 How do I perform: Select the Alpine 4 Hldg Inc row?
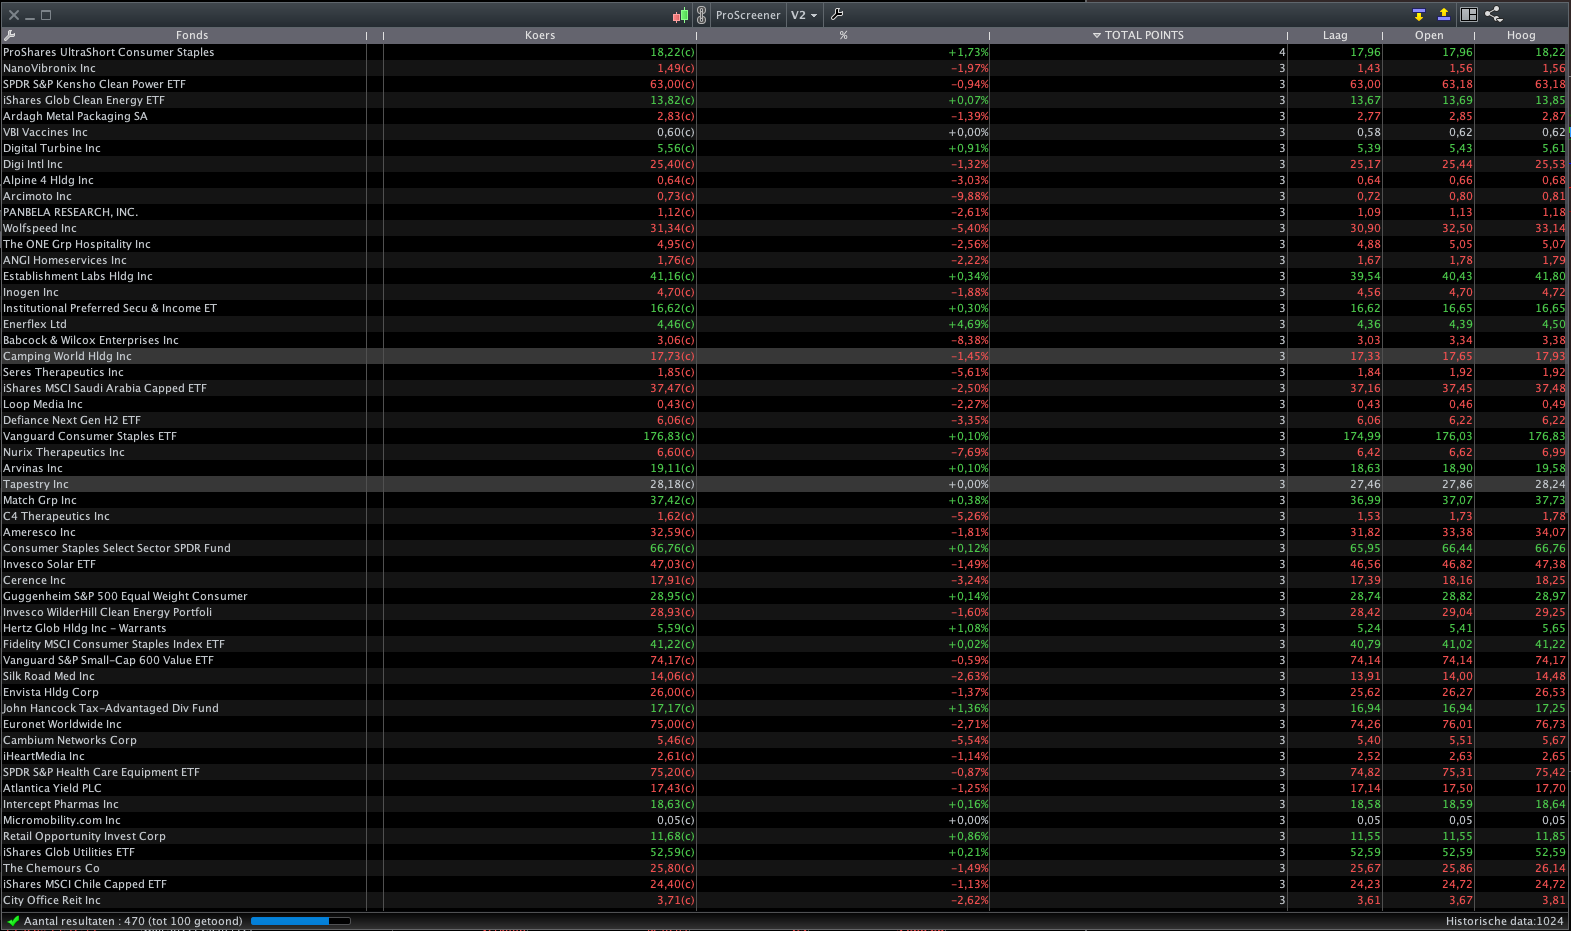tap(785, 180)
